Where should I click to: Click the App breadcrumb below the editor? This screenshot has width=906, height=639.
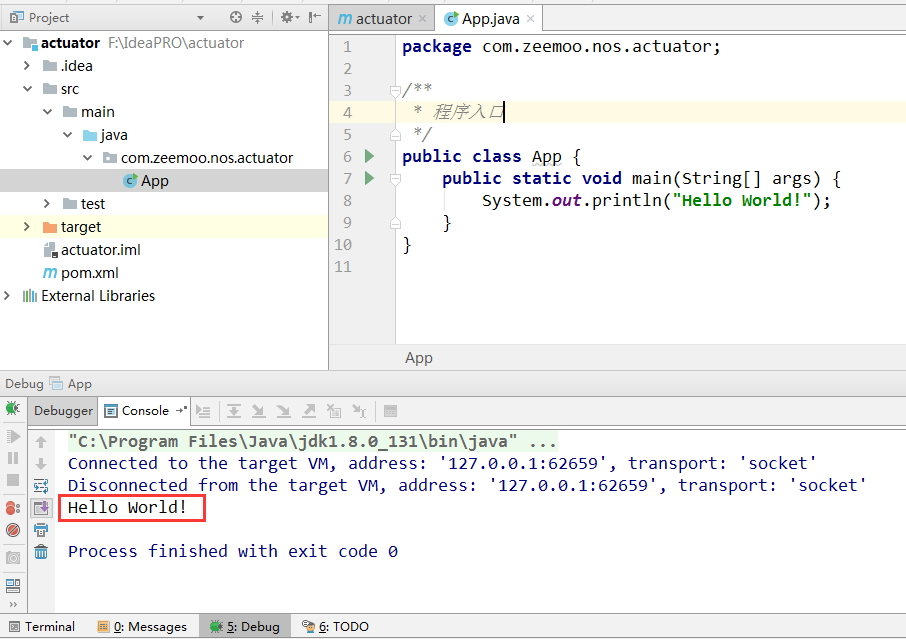click(x=419, y=358)
